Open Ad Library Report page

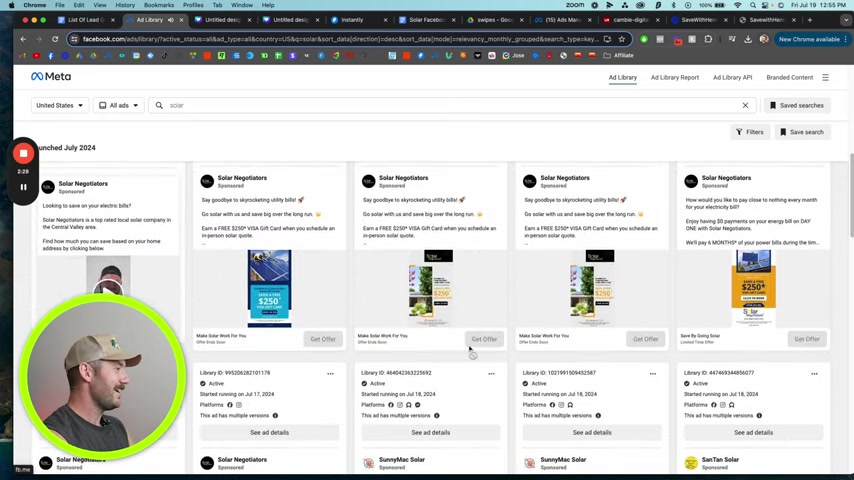coord(674,77)
